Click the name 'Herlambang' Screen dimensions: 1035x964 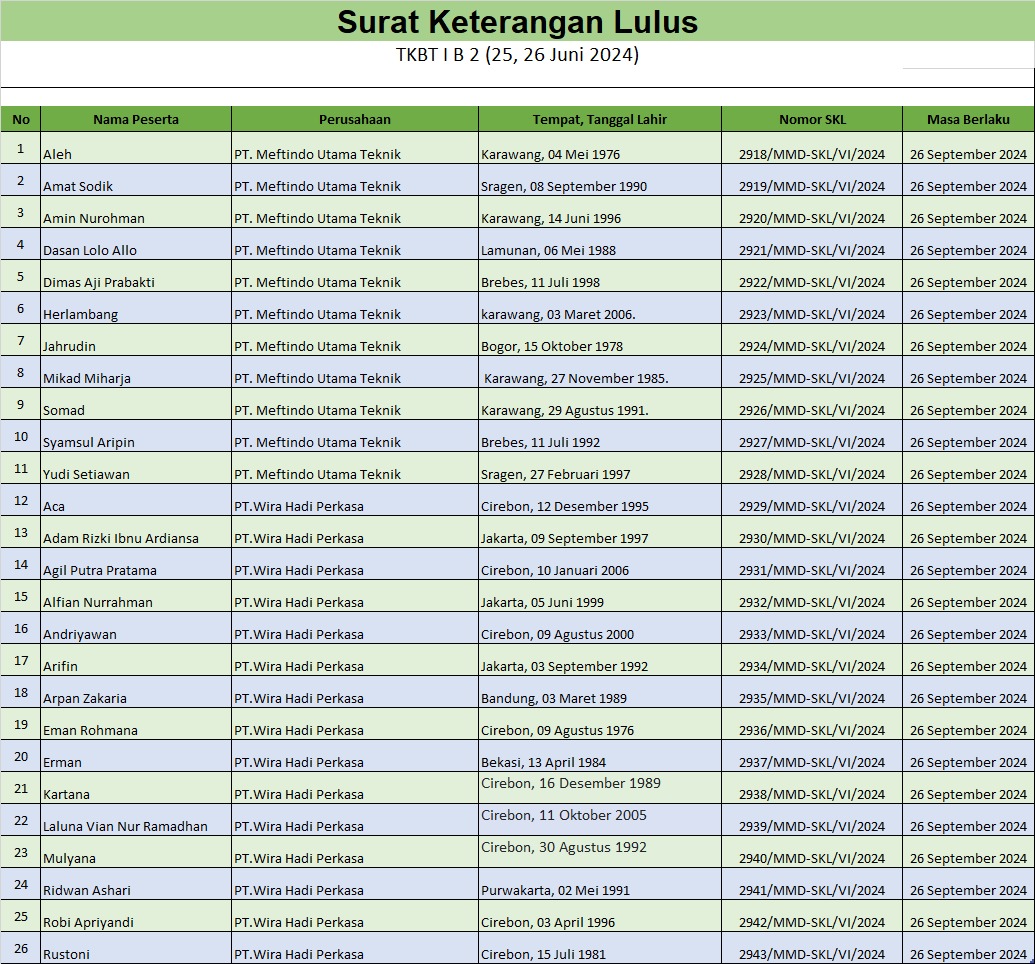(81, 315)
